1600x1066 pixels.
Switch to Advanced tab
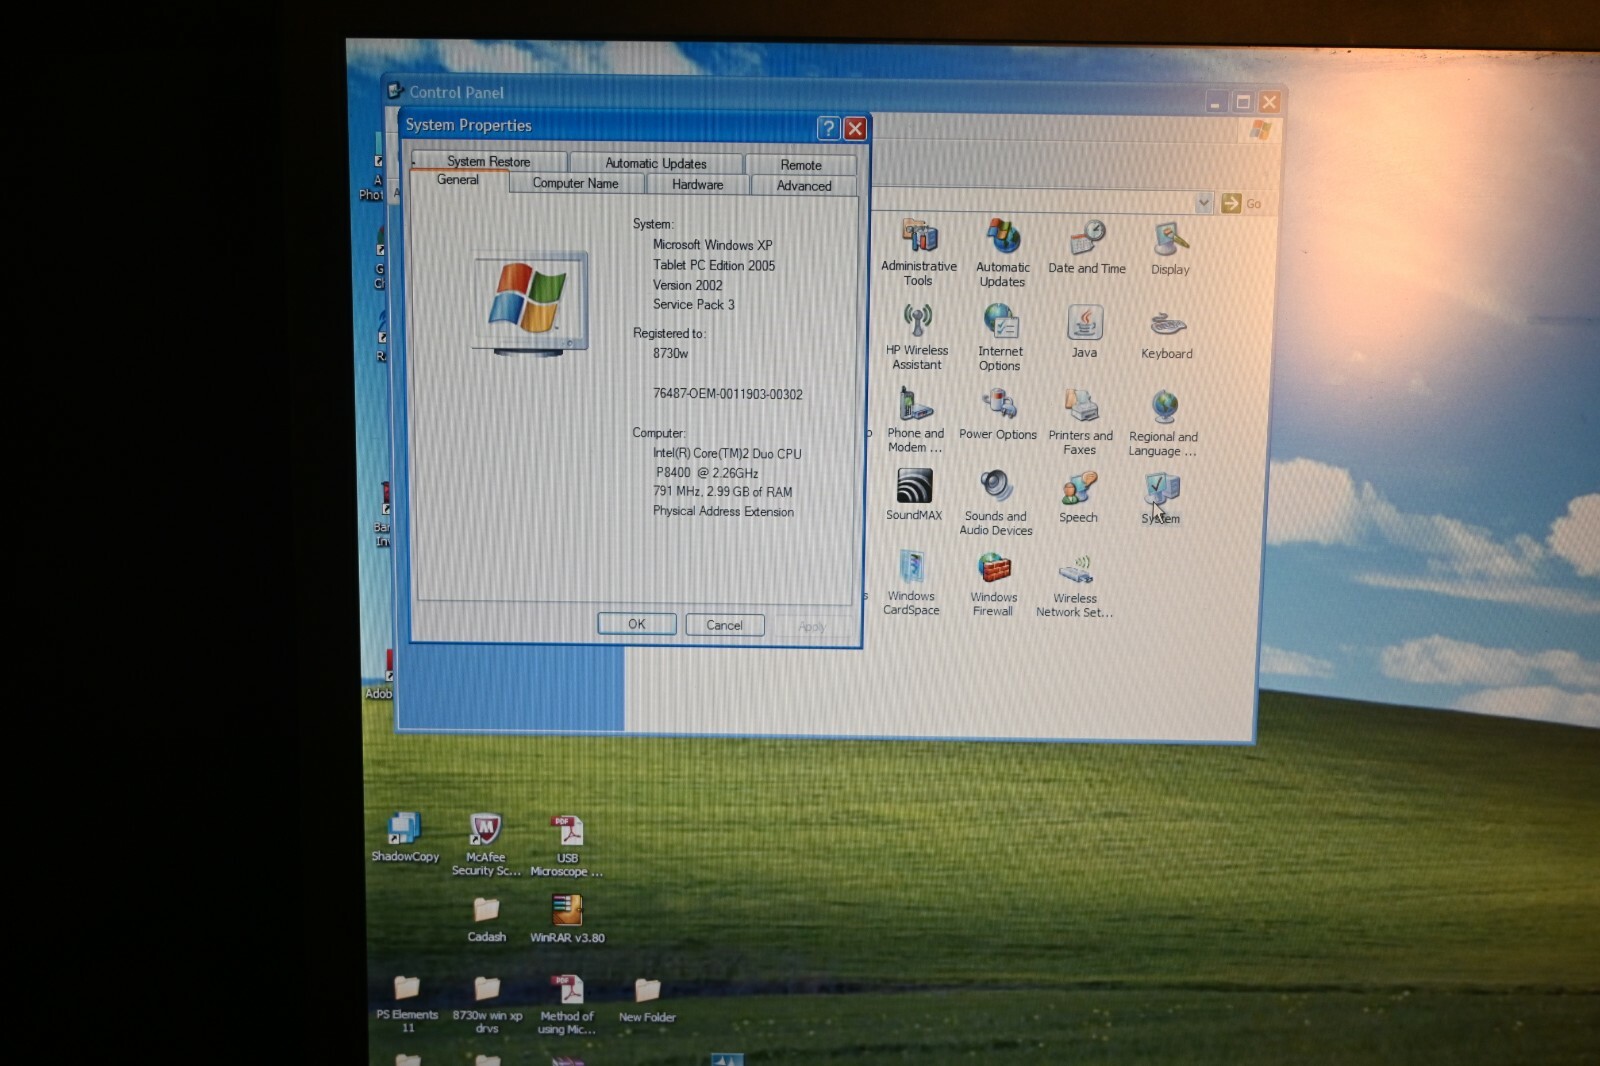[x=804, y=185]
